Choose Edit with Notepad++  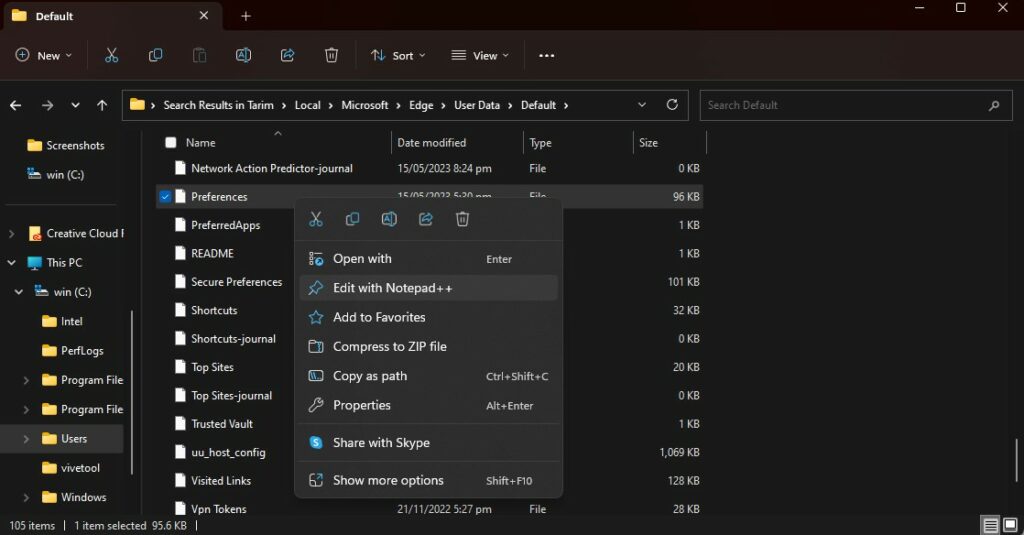(x=392, y=288)
